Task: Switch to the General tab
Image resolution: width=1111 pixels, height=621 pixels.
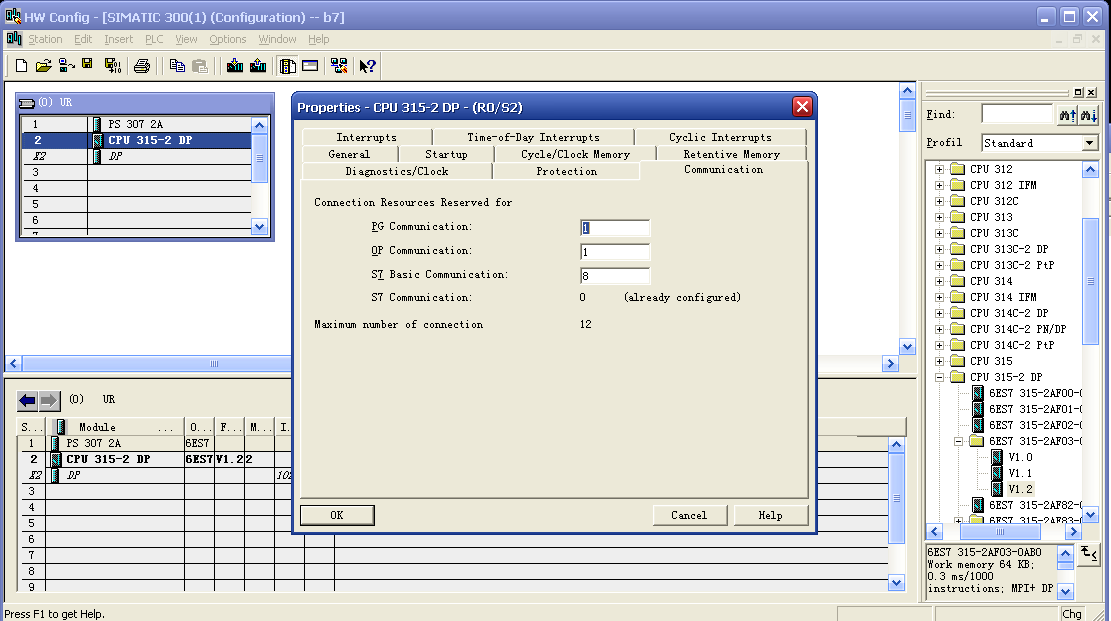Action: [x=349, y=154]
